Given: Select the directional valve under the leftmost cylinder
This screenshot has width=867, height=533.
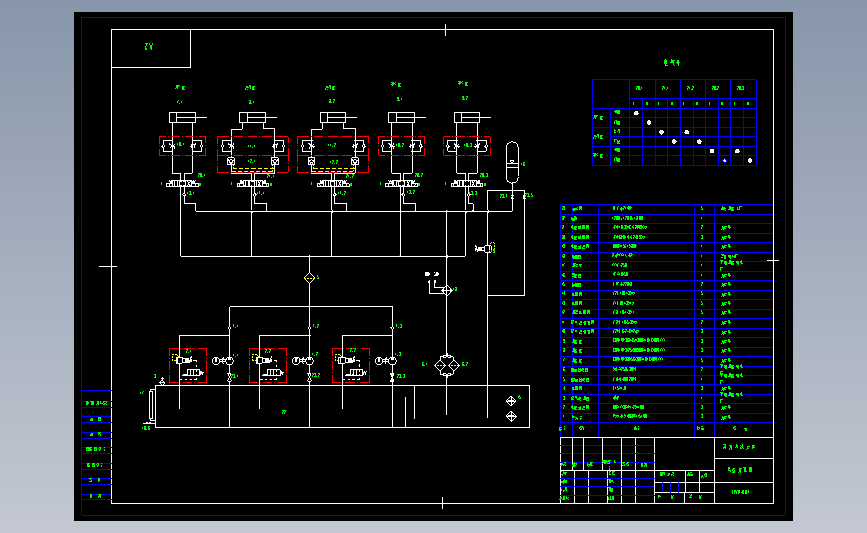Looking at the screenshot, I should [x=182, y=184].
